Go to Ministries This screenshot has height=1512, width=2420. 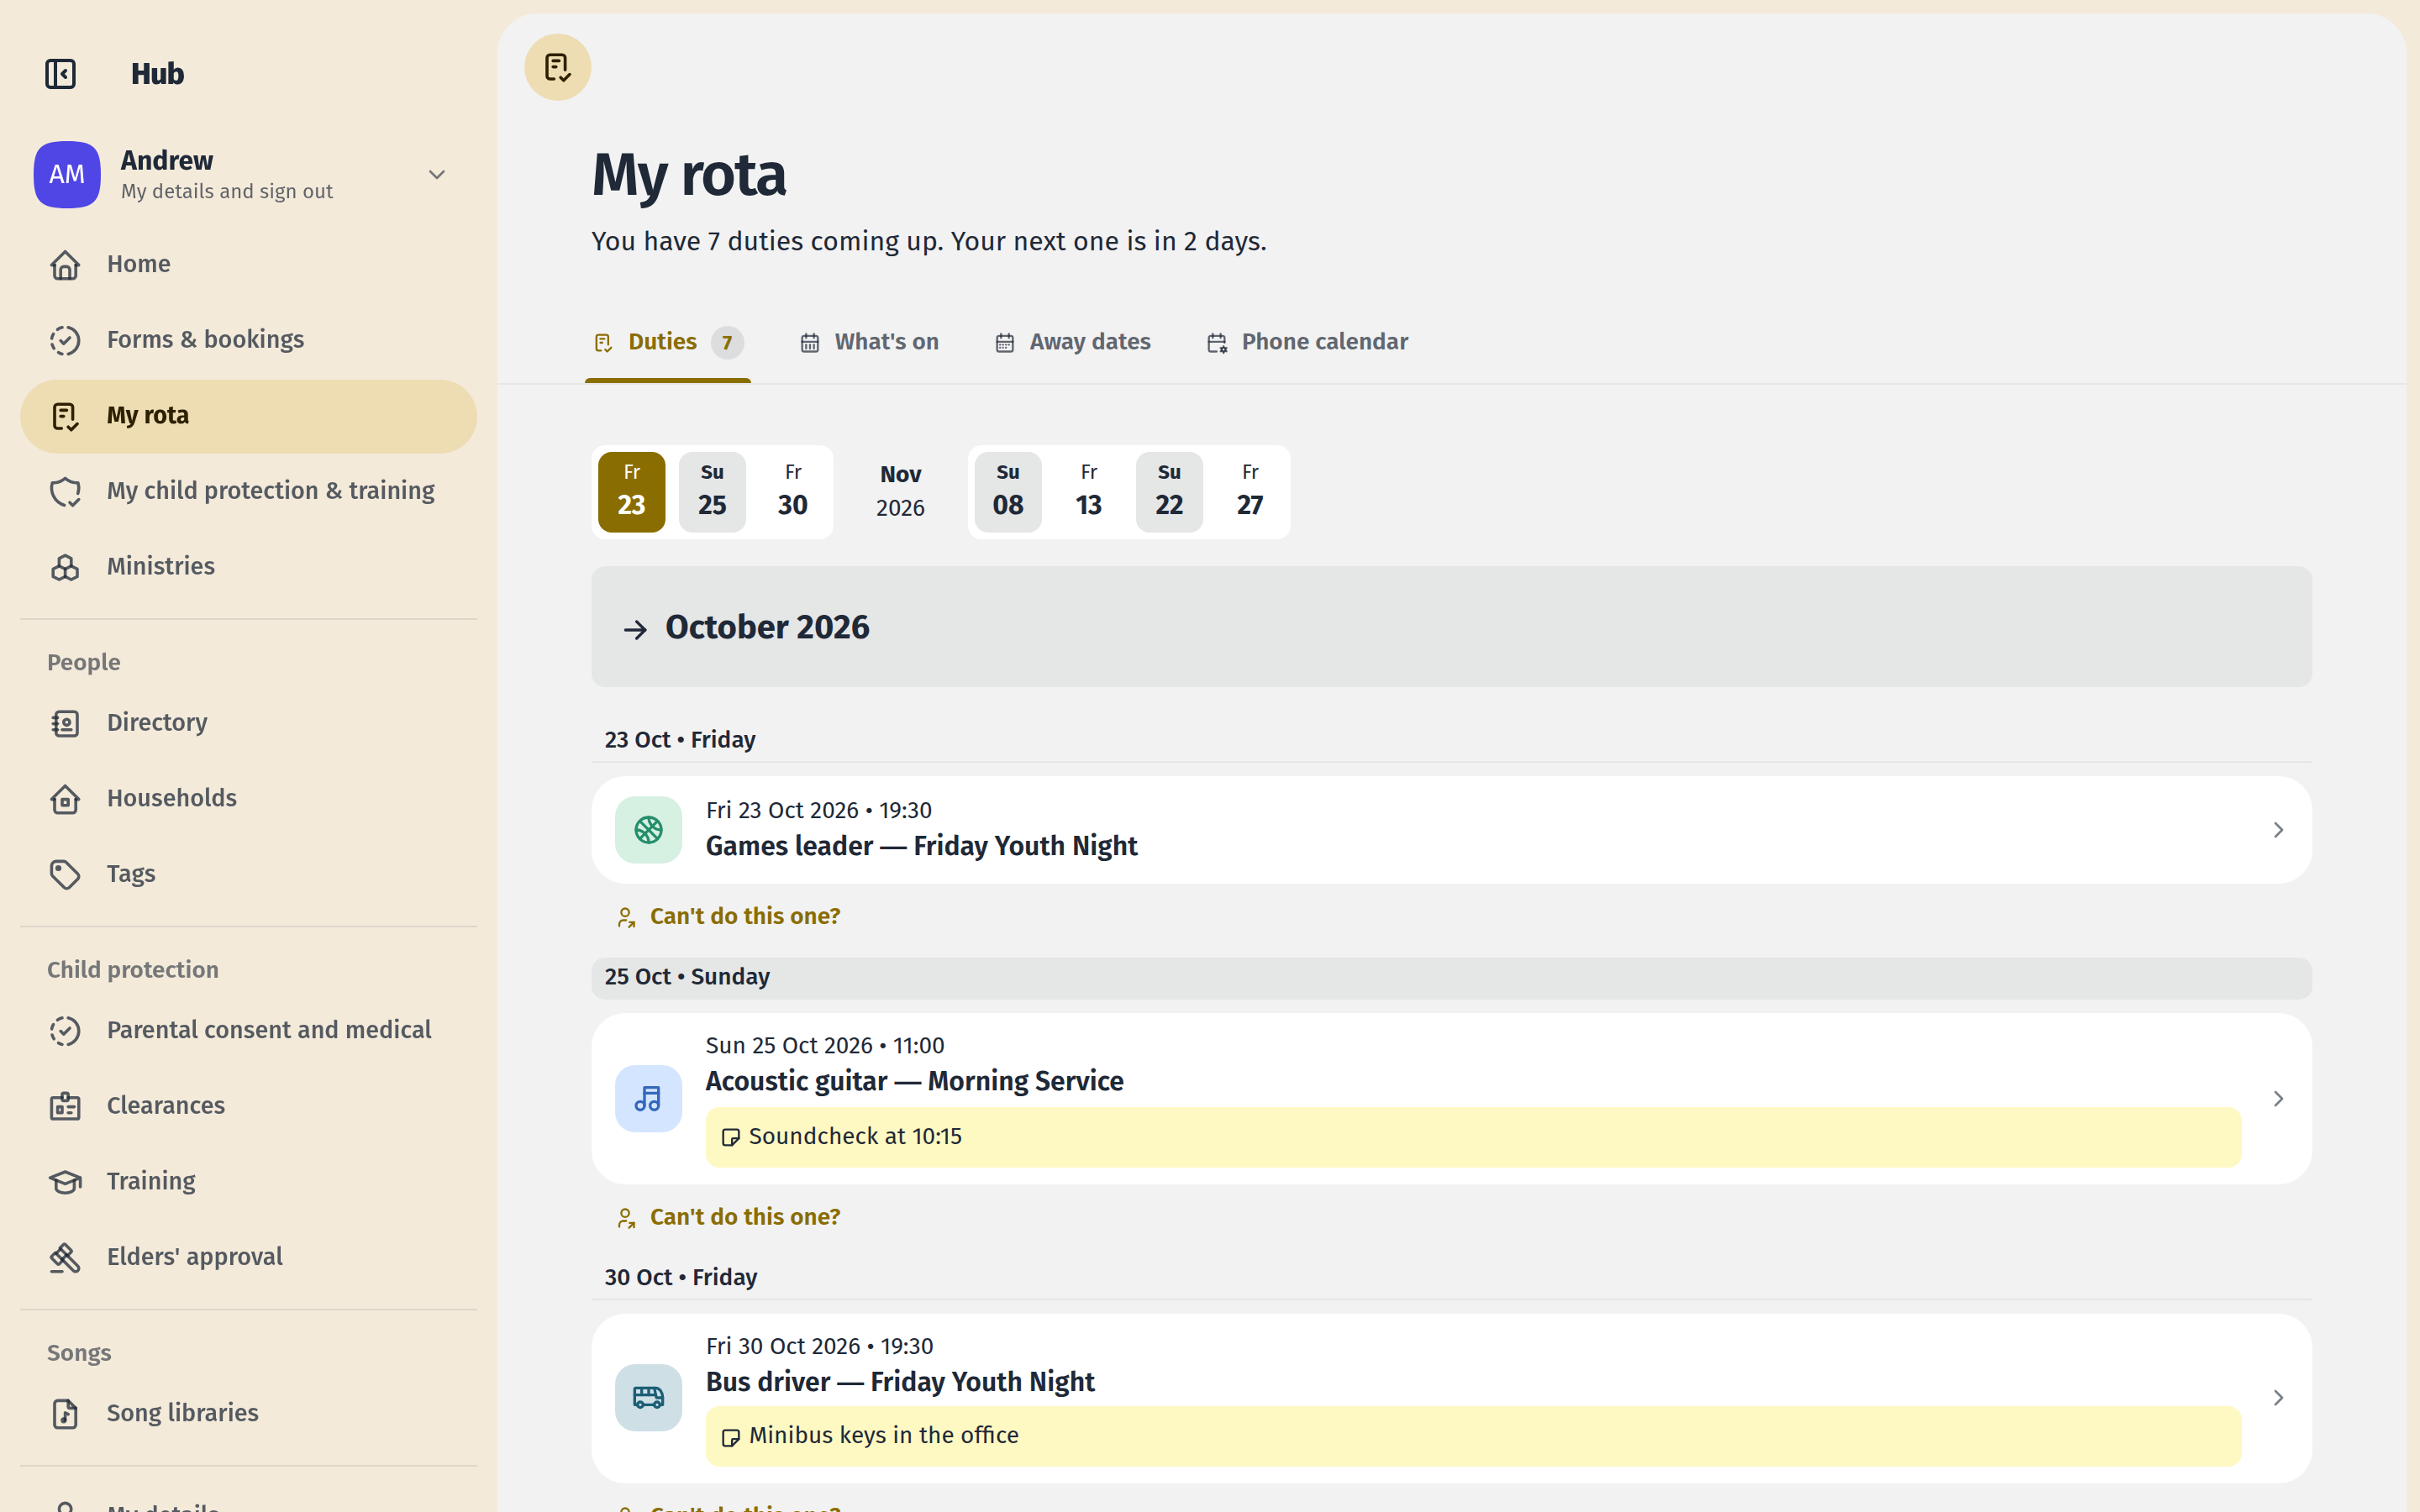pyautogui.click(x=248, y=567)
